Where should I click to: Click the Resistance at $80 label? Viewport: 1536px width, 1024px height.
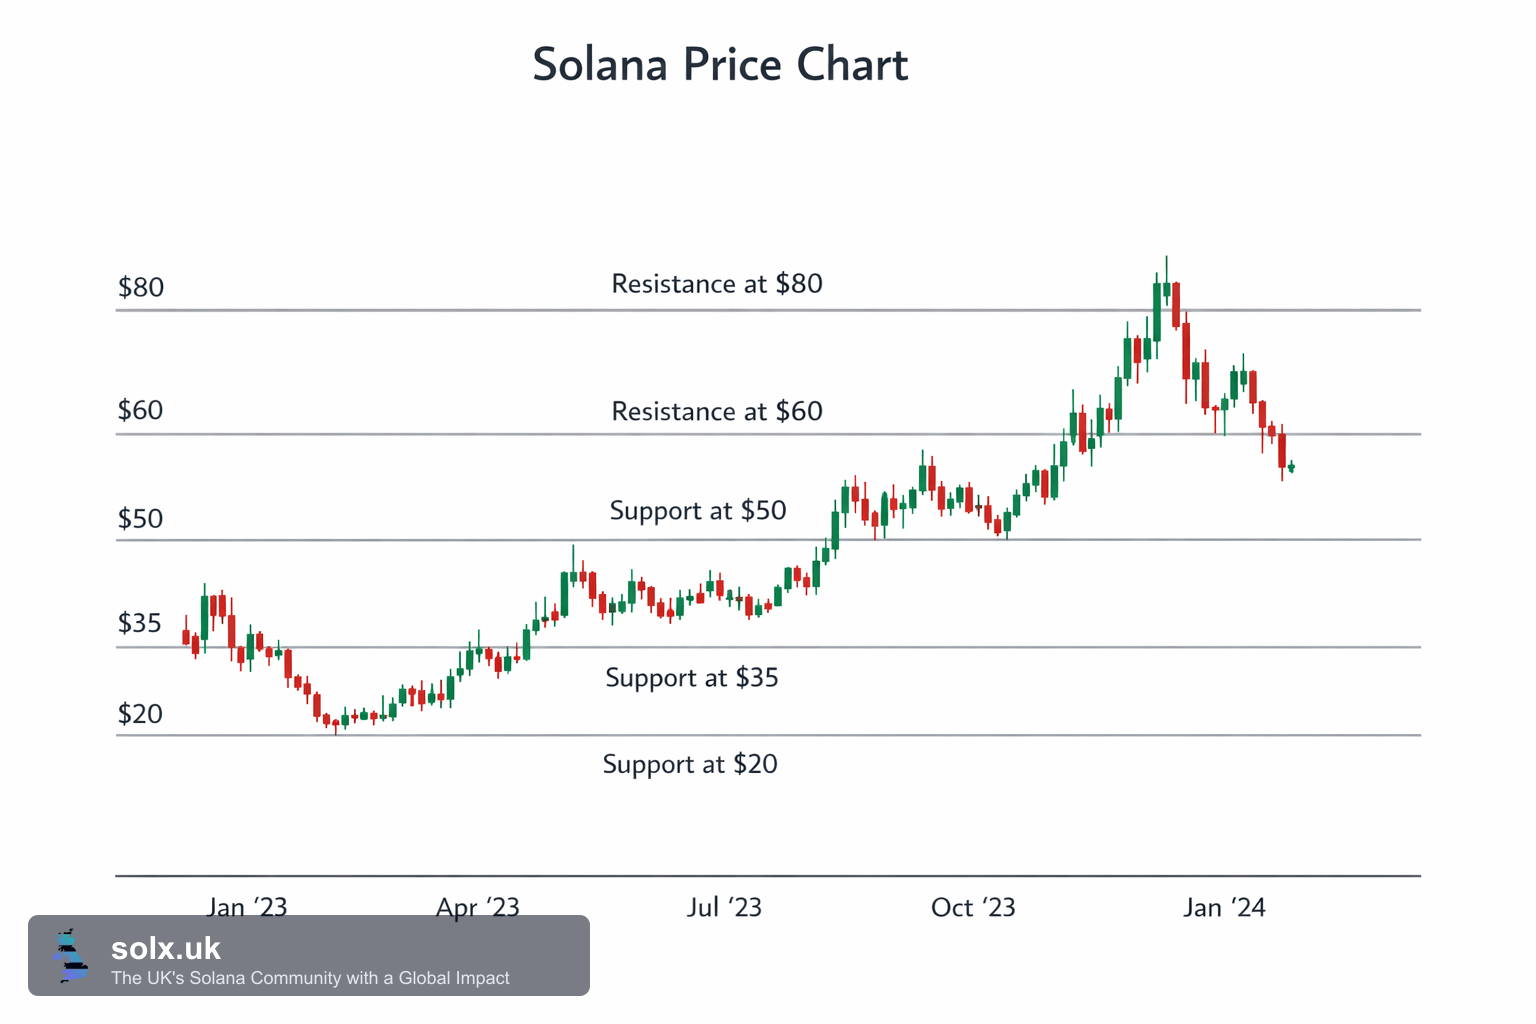point(717,284)
